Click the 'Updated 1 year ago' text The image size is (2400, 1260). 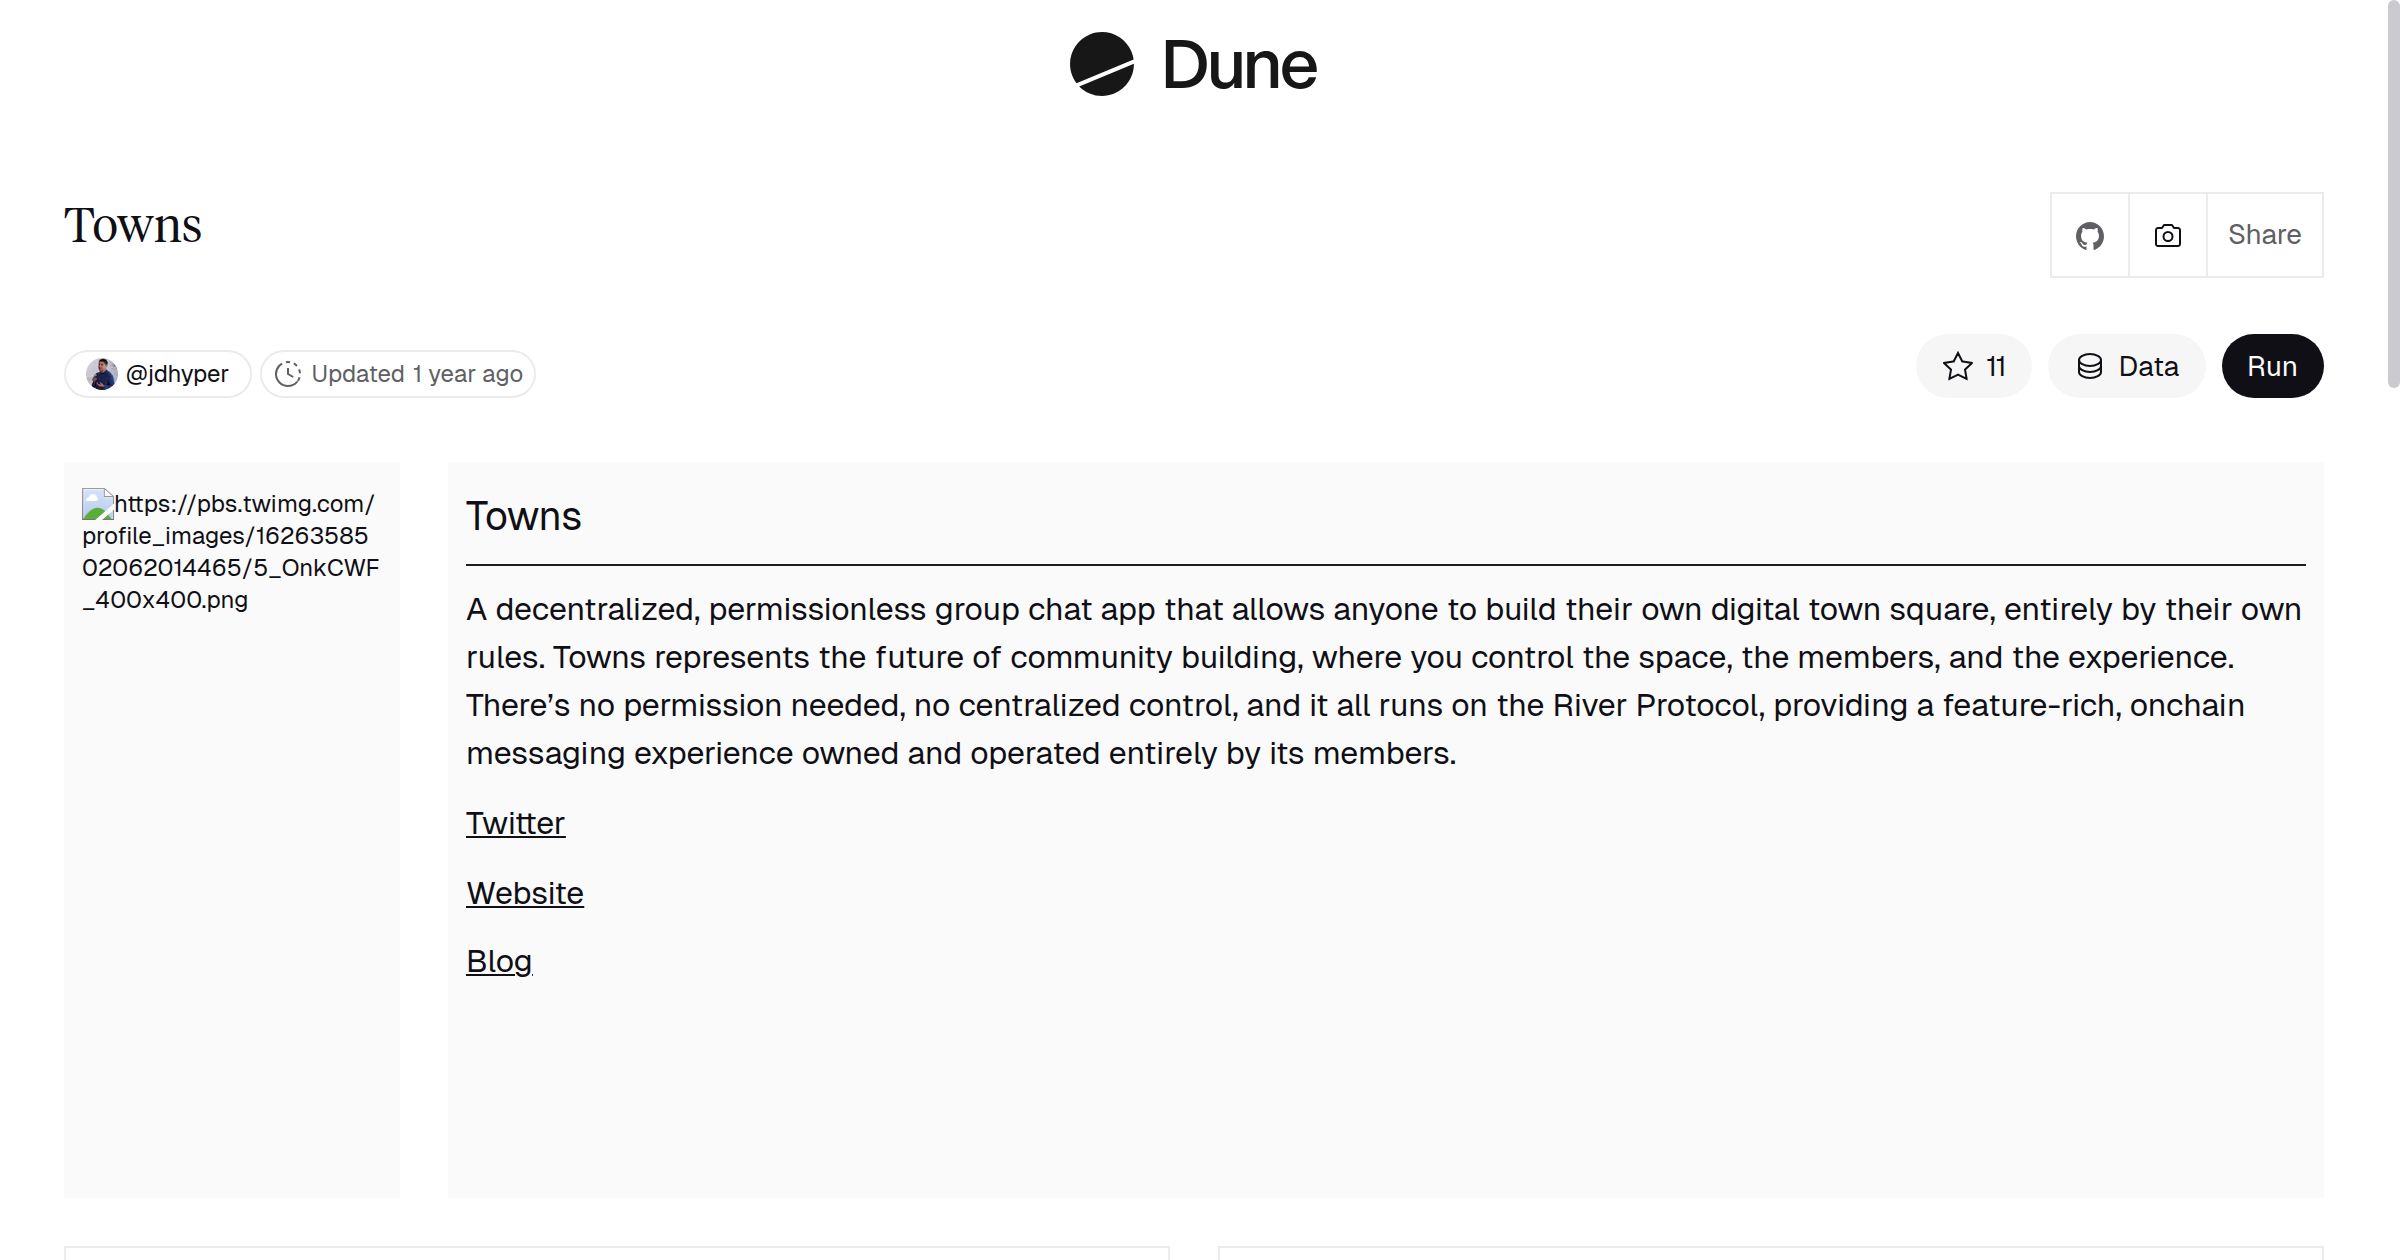416,374
